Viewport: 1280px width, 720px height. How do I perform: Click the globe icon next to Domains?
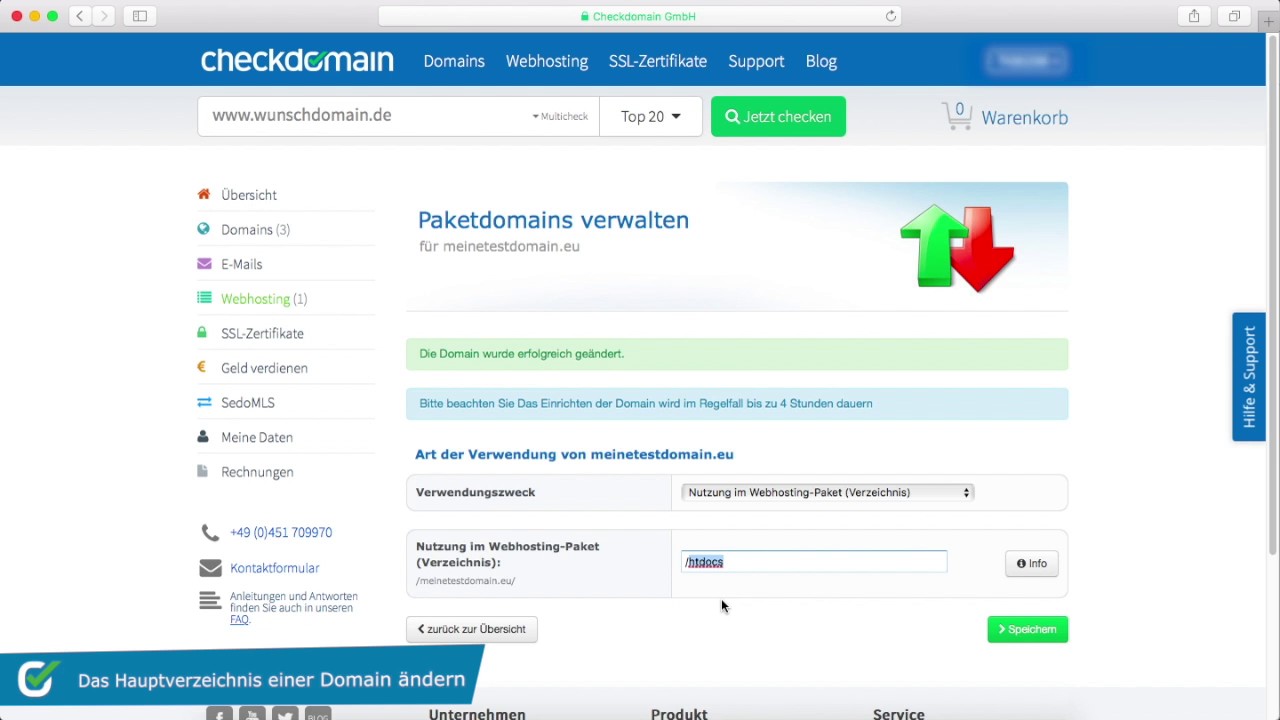pos(204,229)
